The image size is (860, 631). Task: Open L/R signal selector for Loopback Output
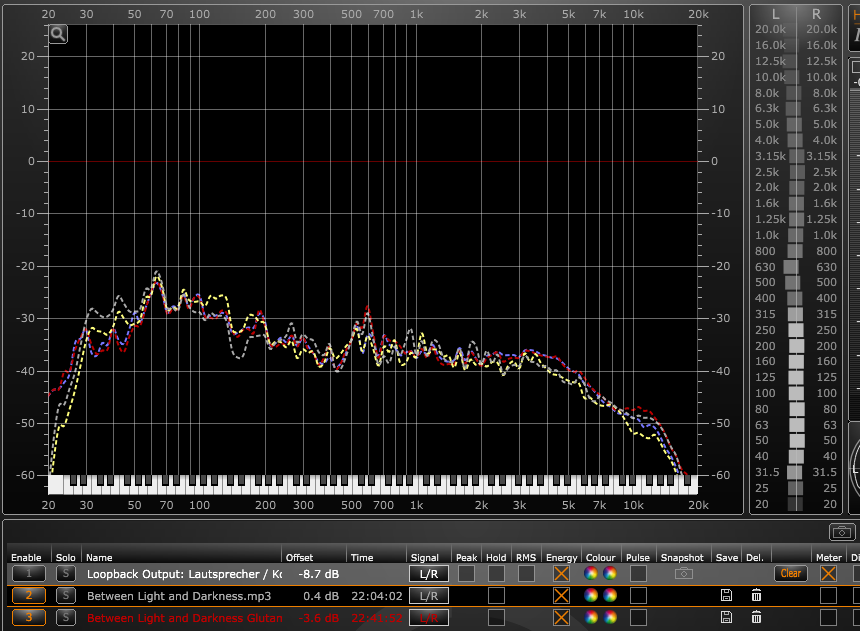[x=428, y=574]
